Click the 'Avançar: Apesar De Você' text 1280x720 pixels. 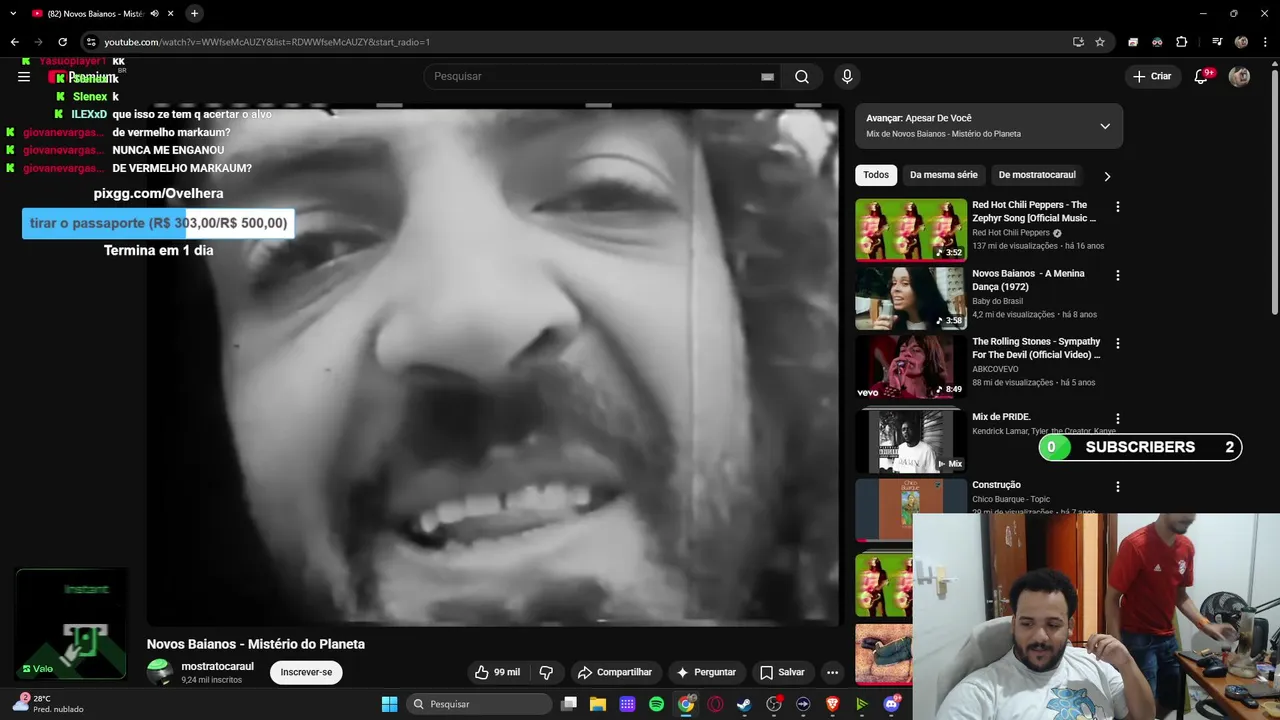[919, 118]
